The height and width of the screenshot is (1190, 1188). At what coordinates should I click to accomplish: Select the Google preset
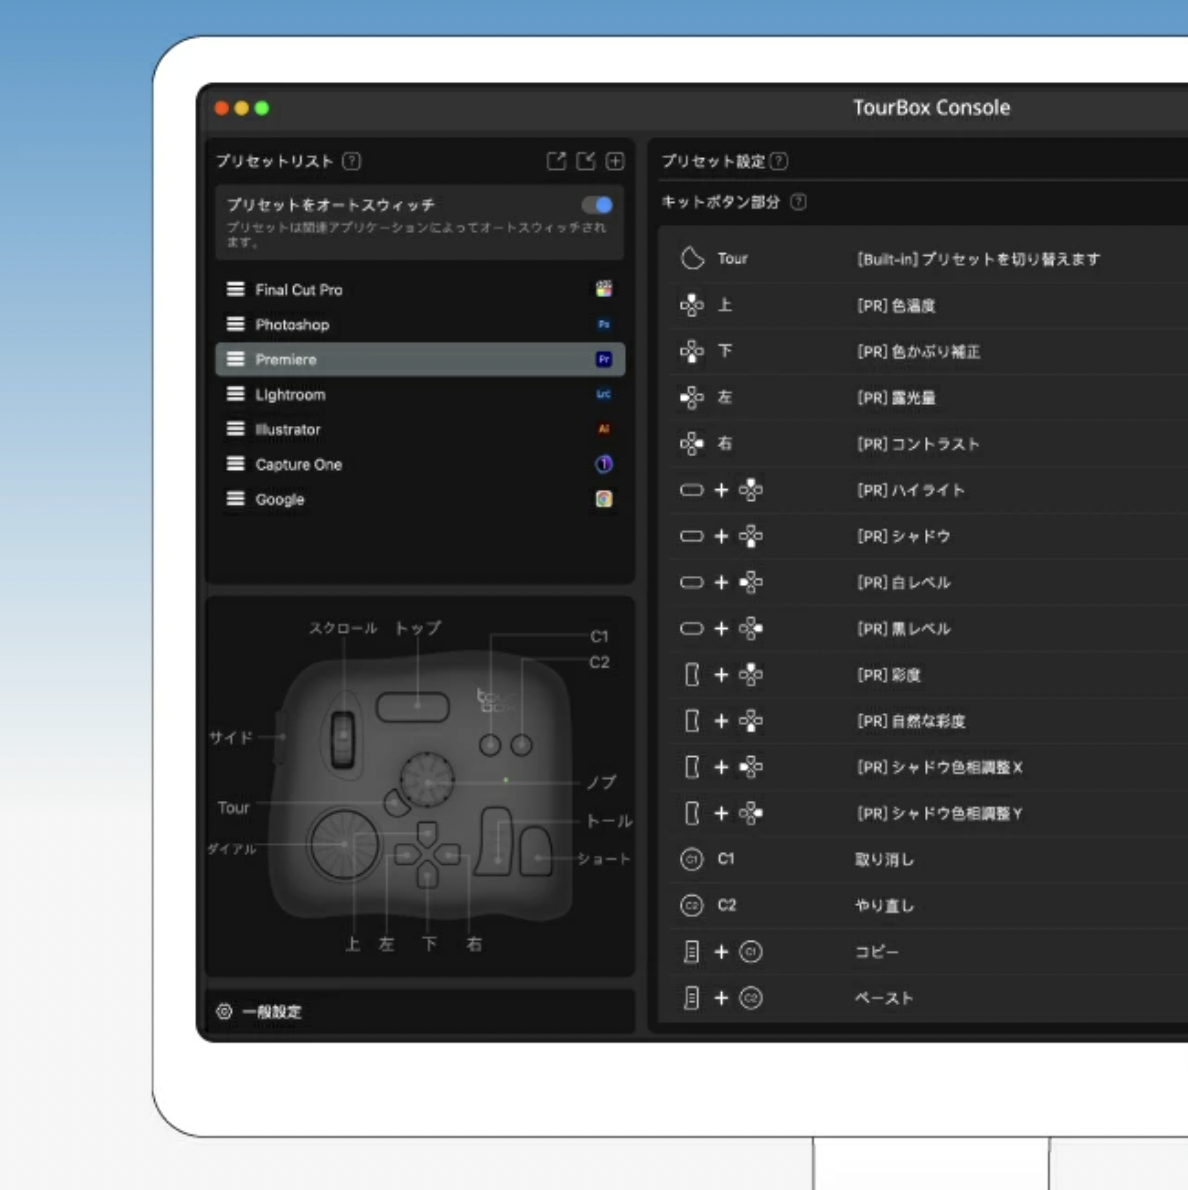point(420,499)
